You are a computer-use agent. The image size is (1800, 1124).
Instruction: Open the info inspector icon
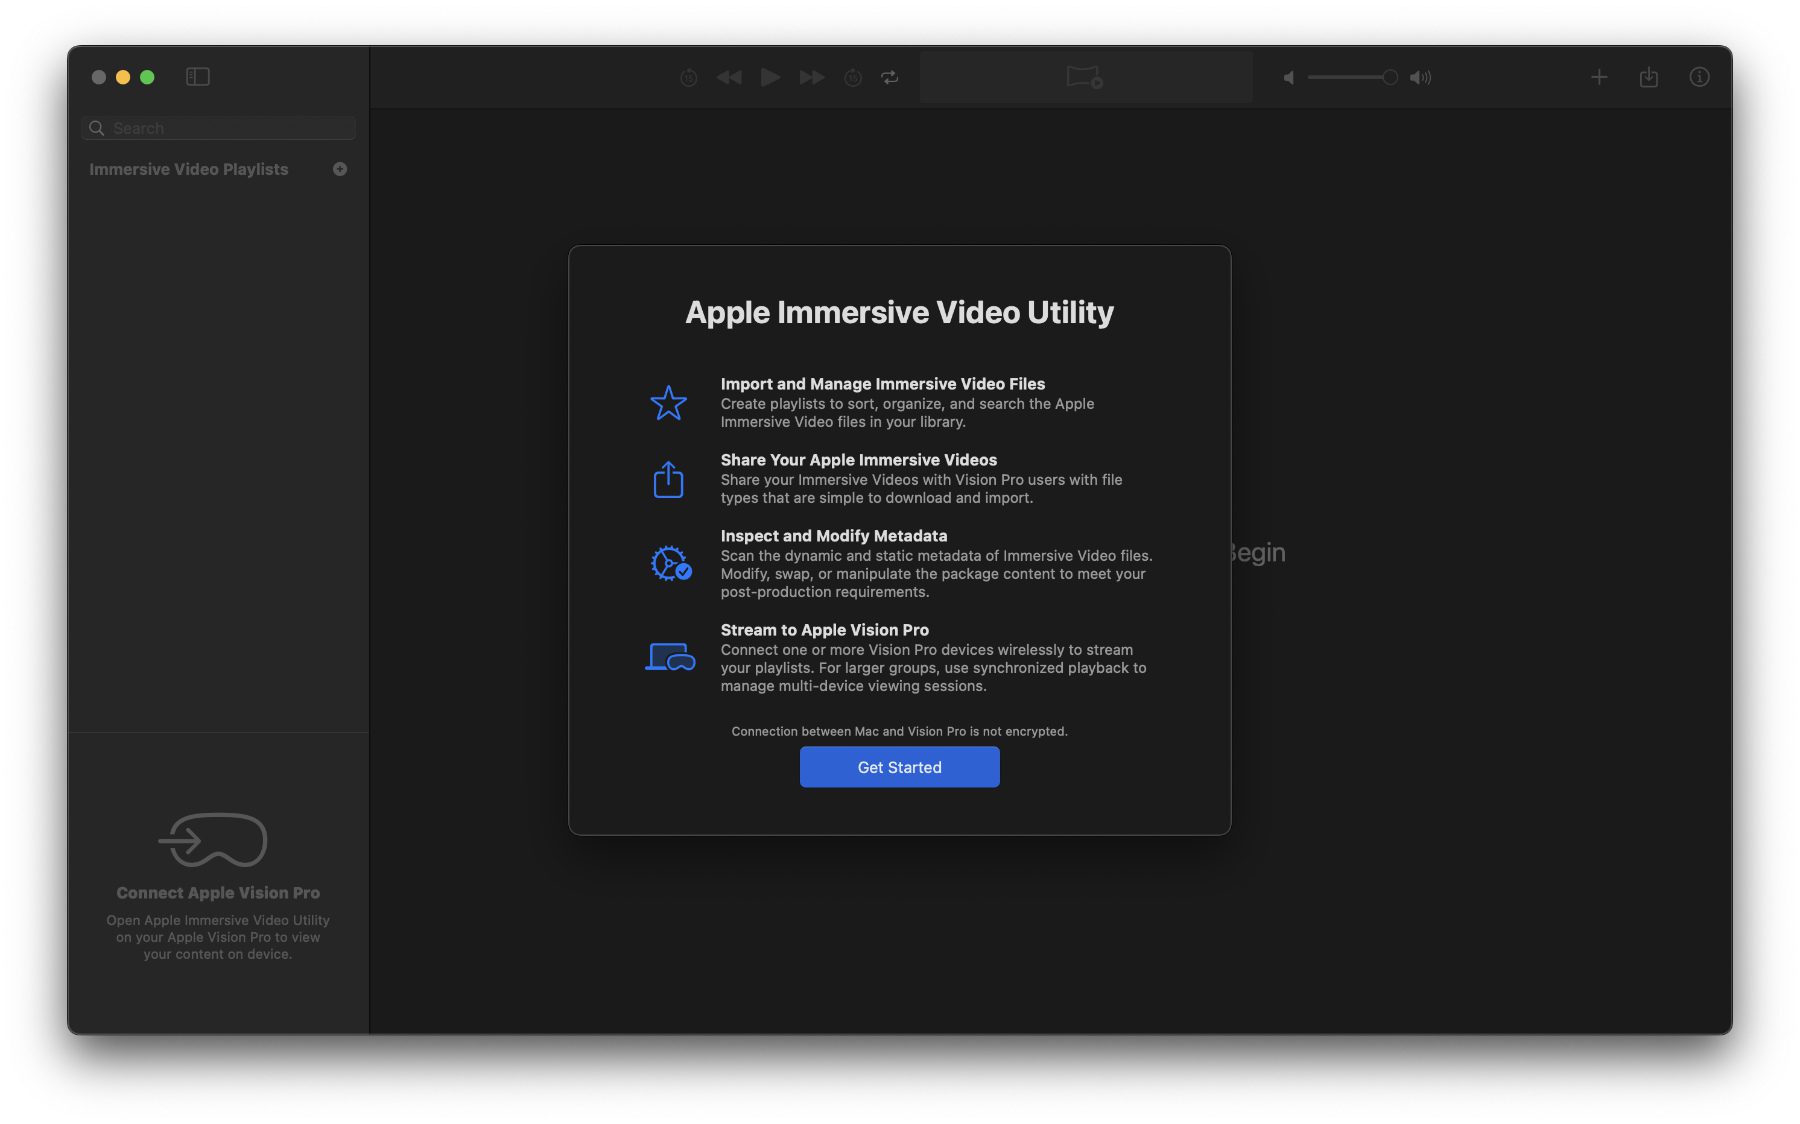click(1699, 77)
